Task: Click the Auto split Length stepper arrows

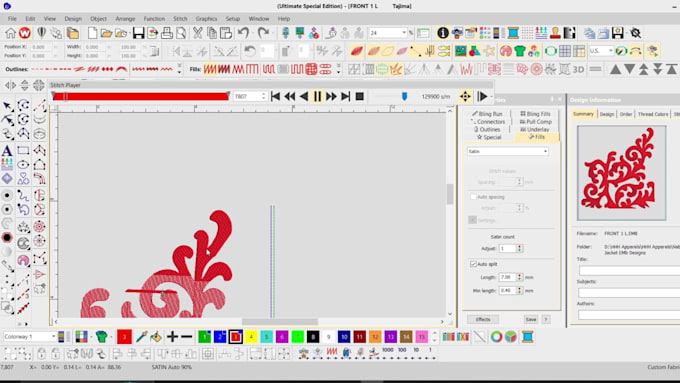Action: (x=520, y=277)
